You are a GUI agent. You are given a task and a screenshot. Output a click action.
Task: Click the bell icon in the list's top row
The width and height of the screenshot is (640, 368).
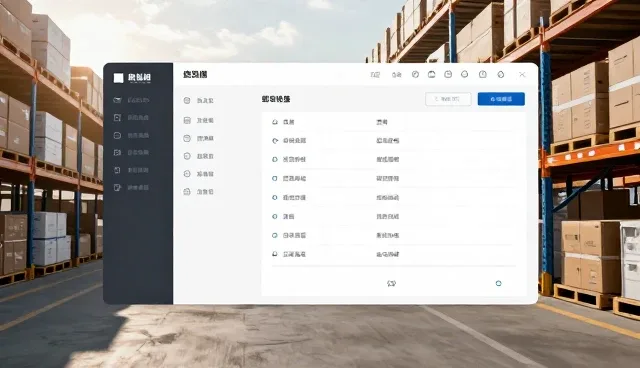click(275, 122)
